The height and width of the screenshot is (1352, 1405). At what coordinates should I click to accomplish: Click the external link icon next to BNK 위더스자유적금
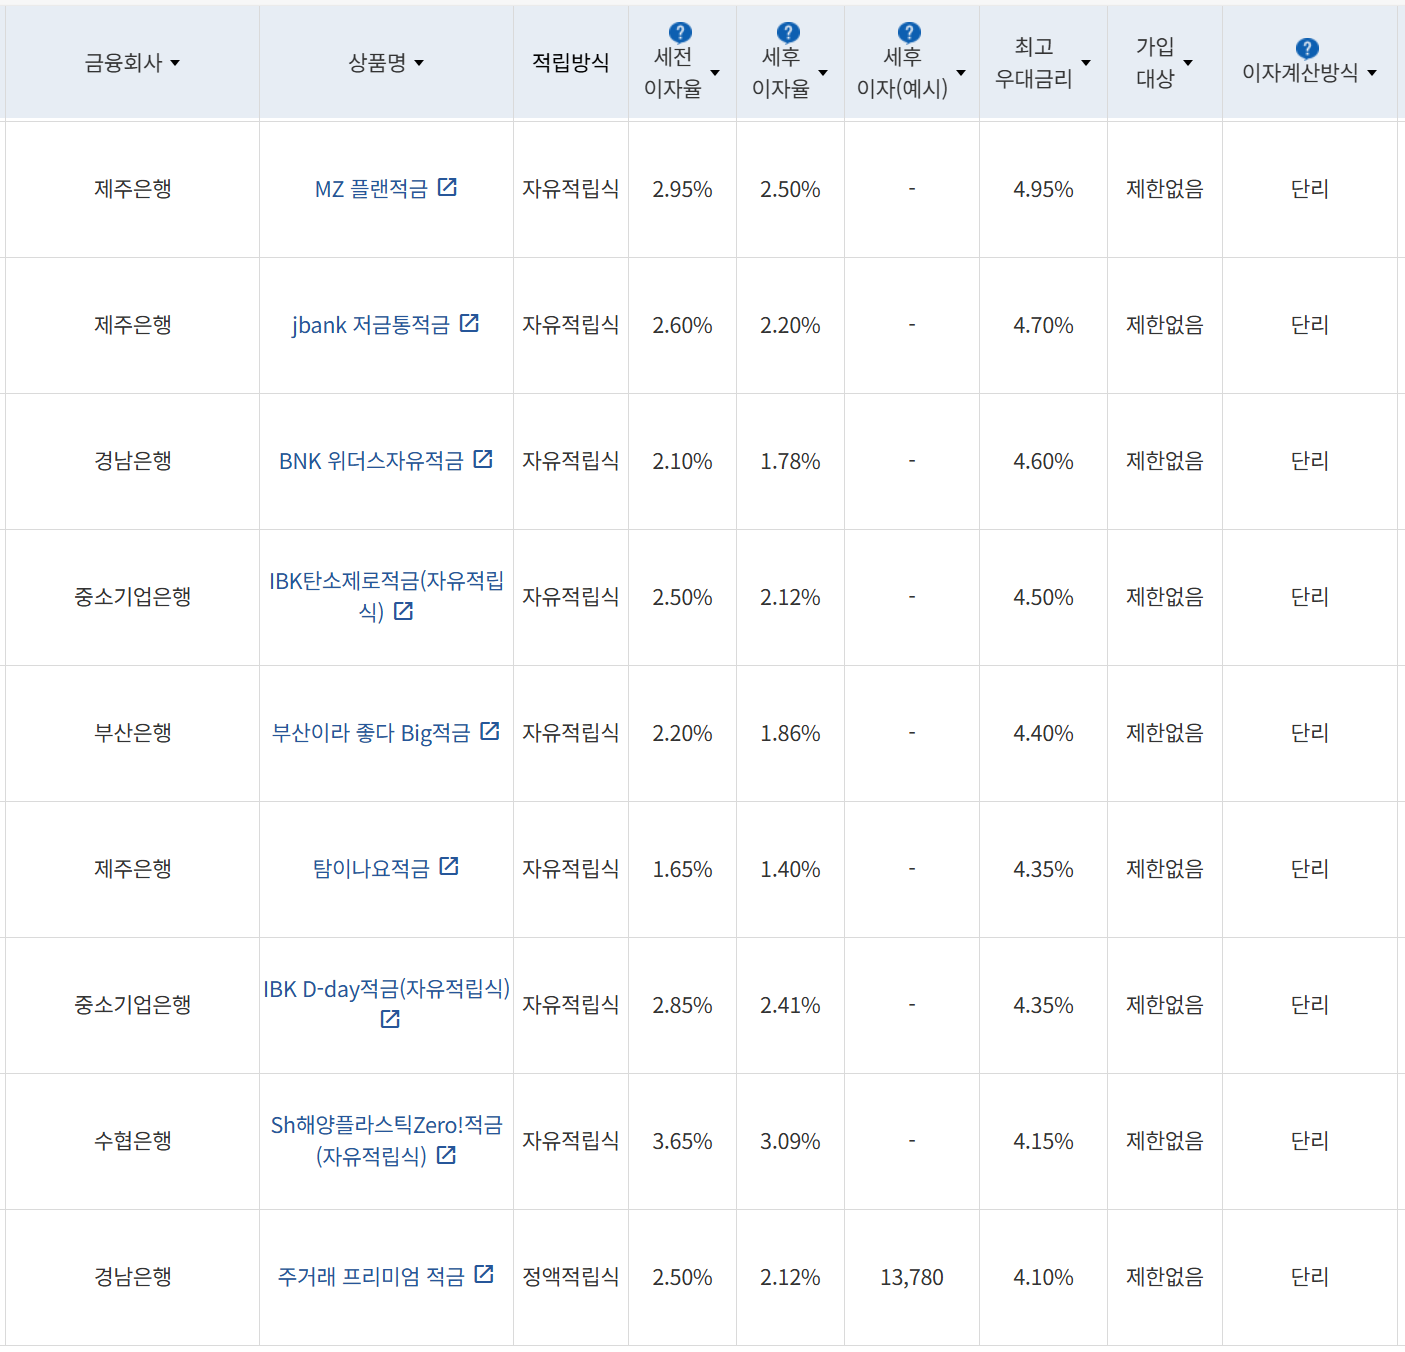[x=483, y=459]
